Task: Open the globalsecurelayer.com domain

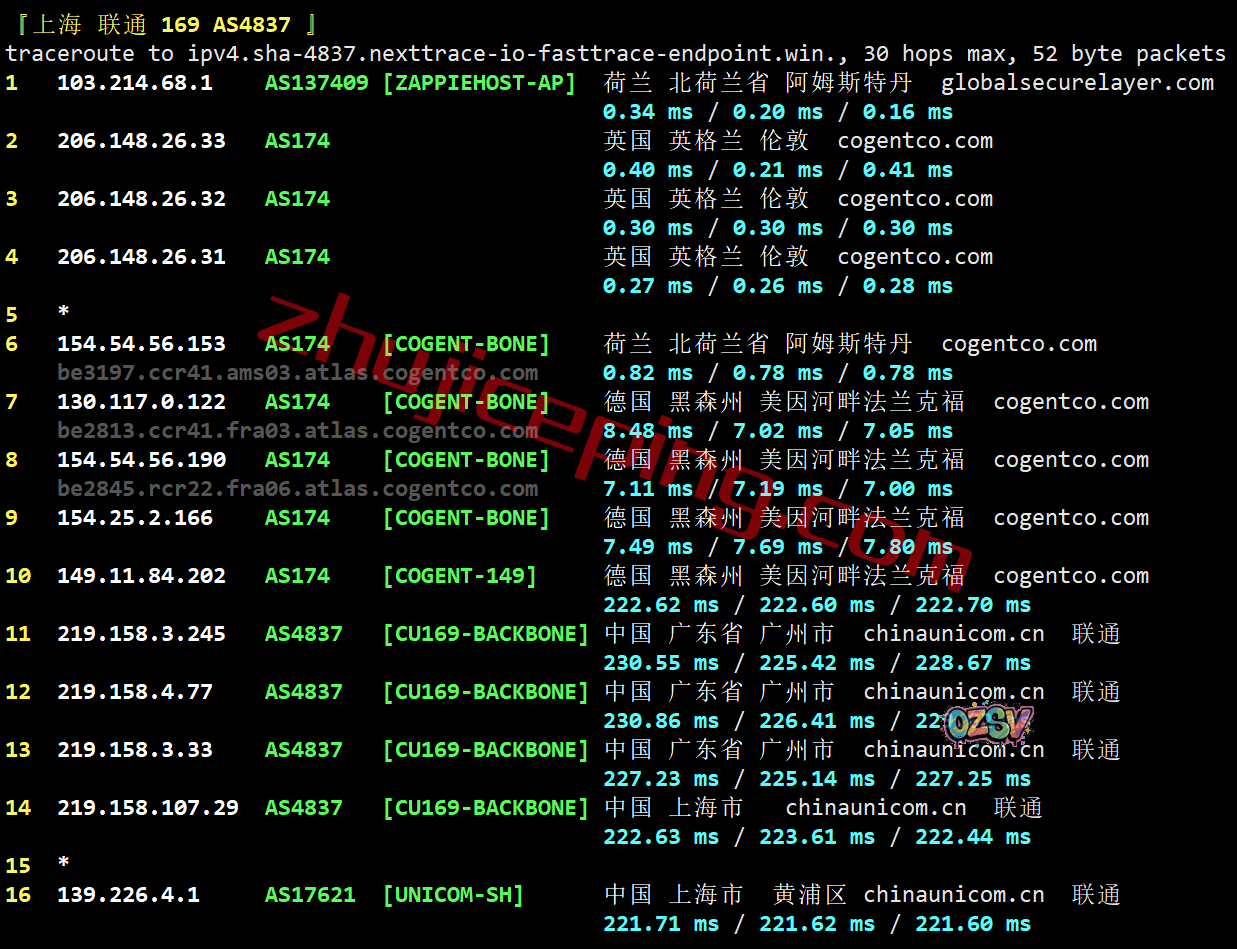Action: point(1077,83)
